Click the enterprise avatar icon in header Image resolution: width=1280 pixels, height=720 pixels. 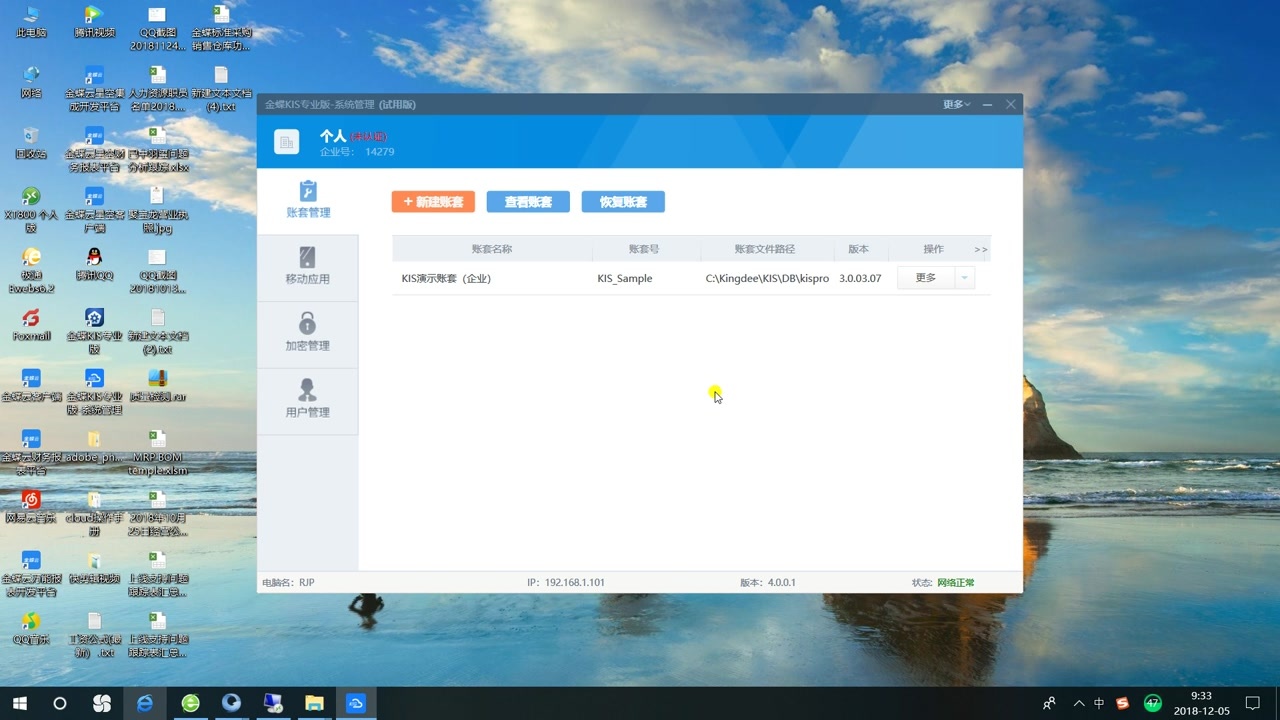[x=287, y=143]
